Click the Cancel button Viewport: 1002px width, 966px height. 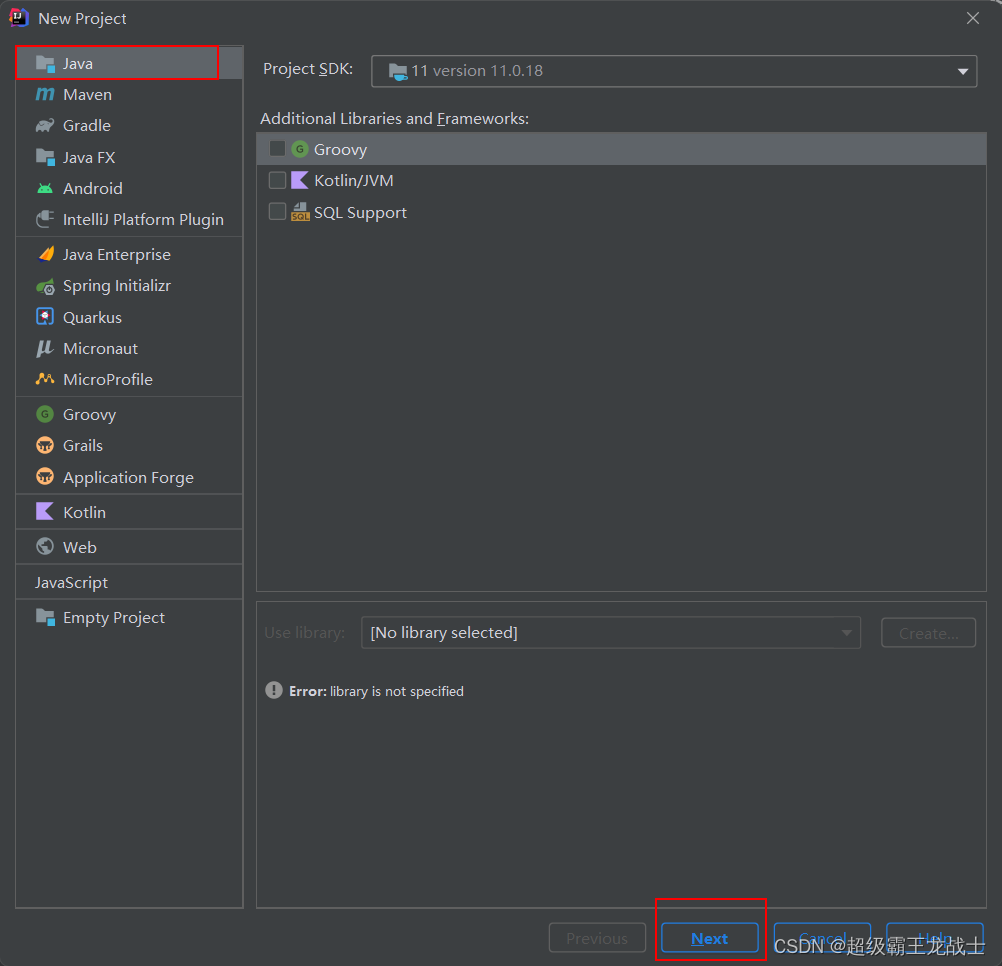(x=822, y=938)
